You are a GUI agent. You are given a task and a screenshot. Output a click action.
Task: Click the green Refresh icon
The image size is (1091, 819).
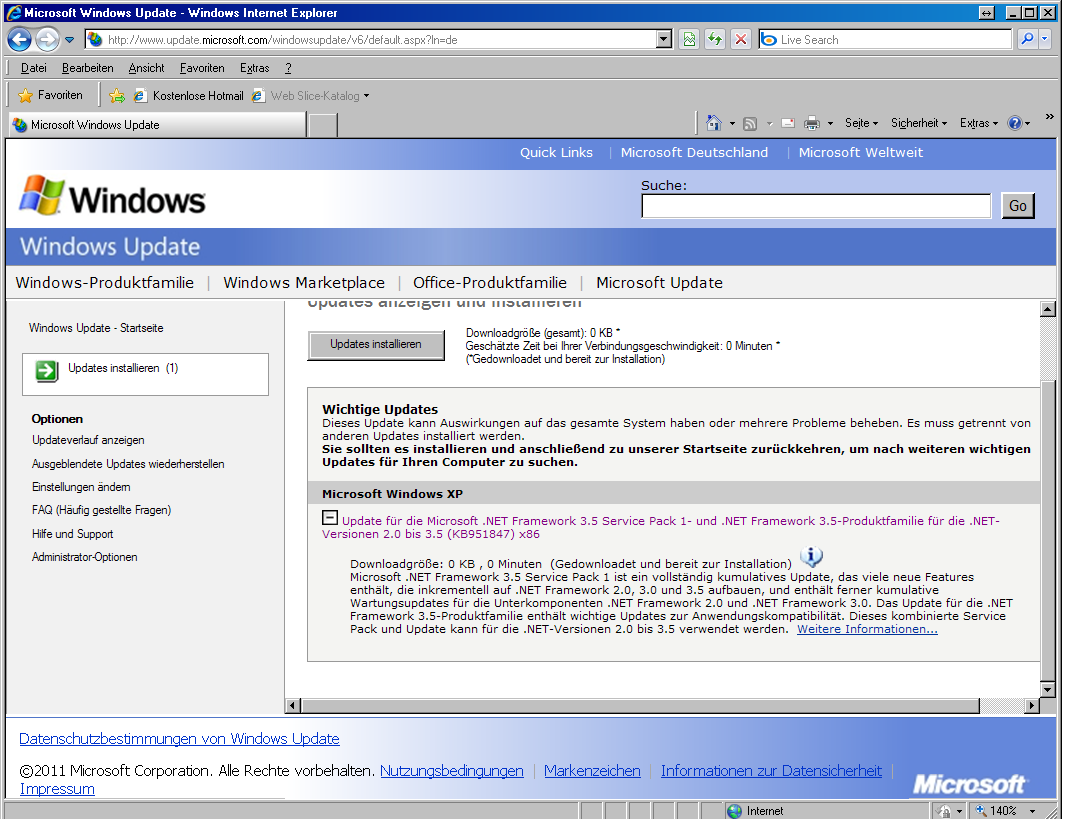(715, 40)
